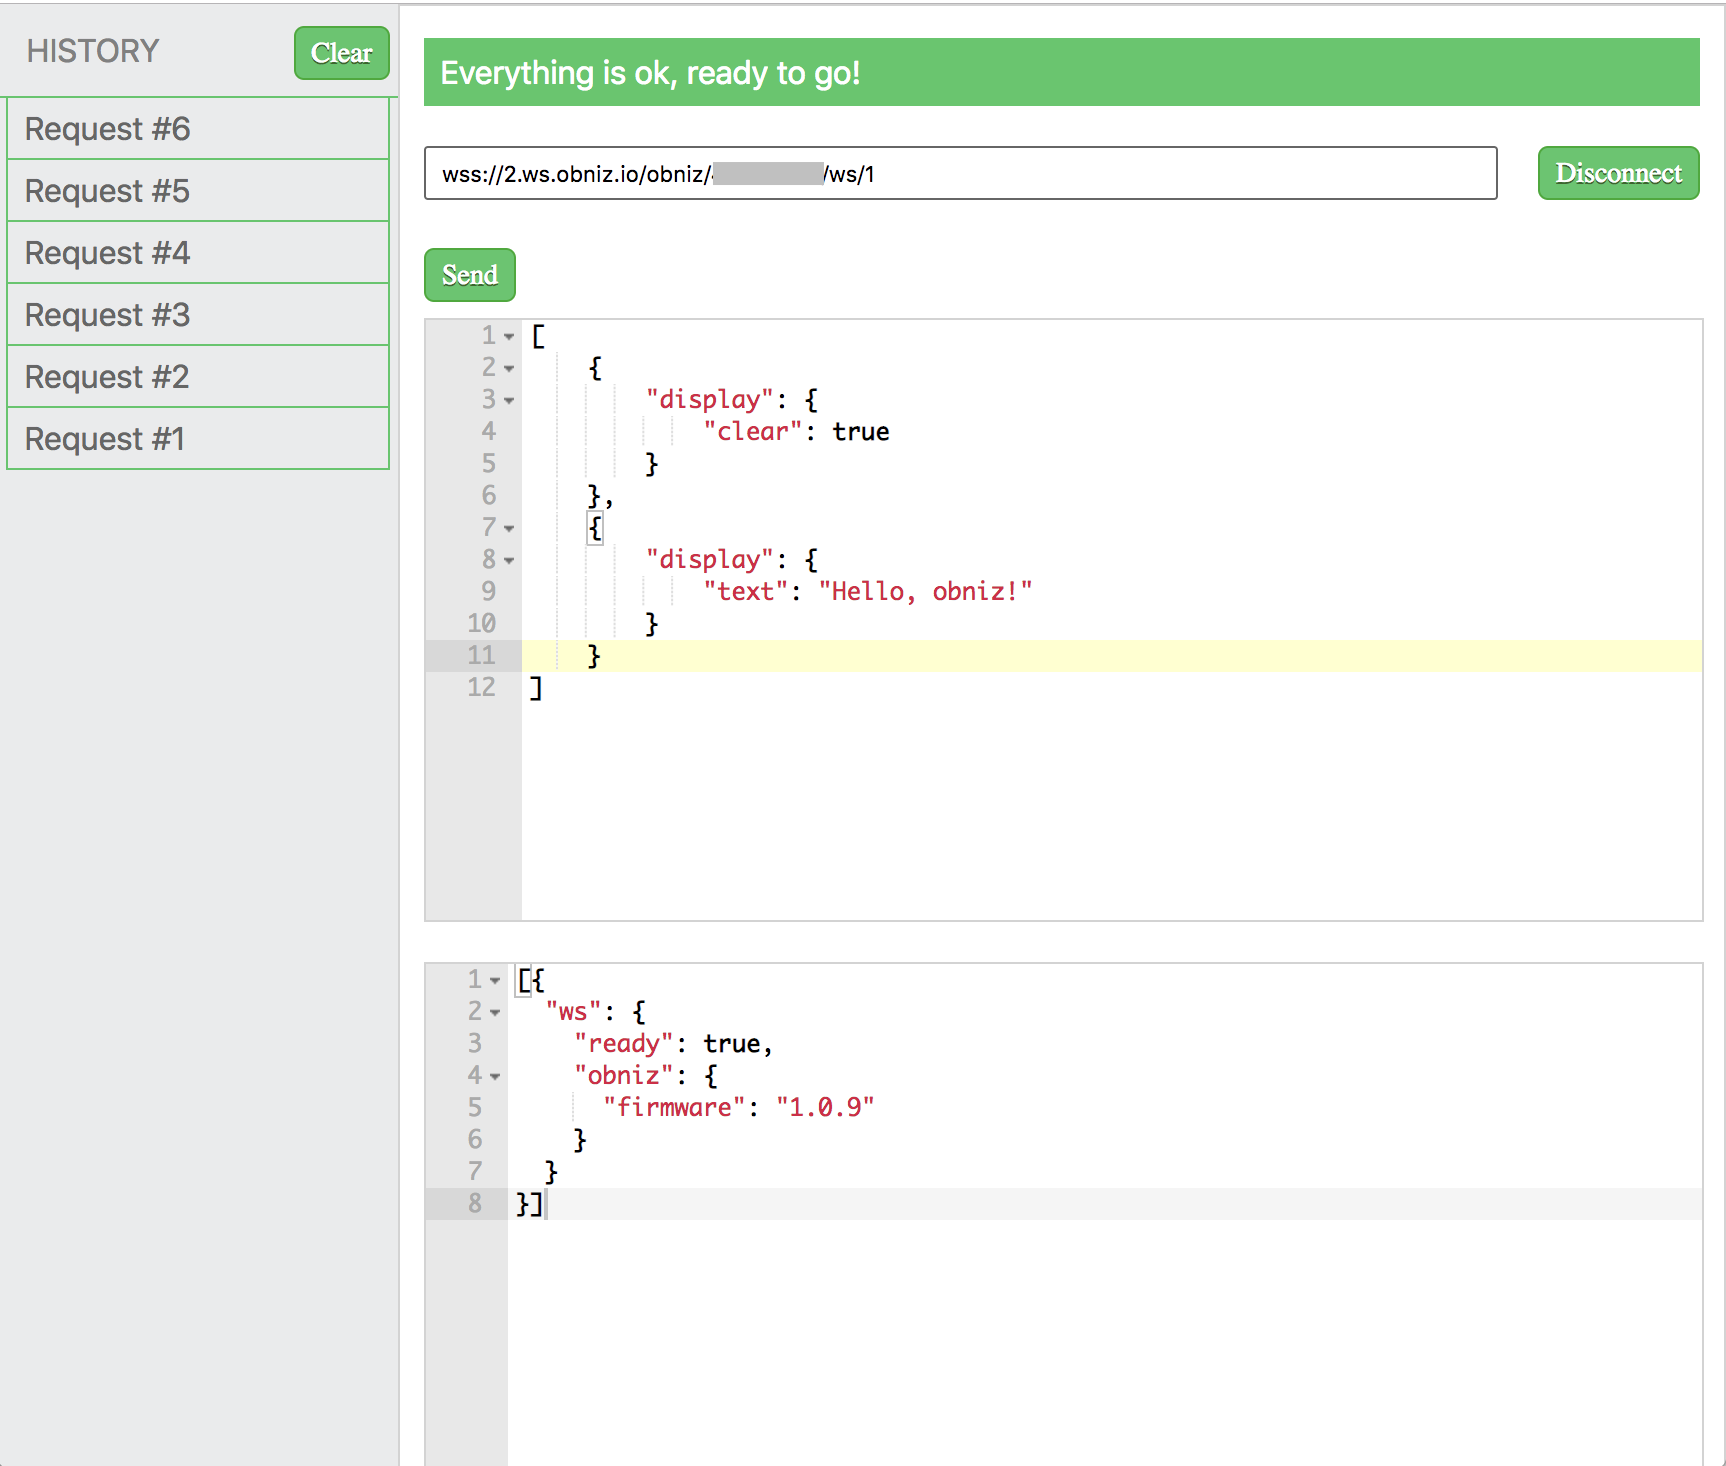This screenshot has height=1466, width=1726.
Task: Select Request #2 in the history panel
Action: point(197,376)
